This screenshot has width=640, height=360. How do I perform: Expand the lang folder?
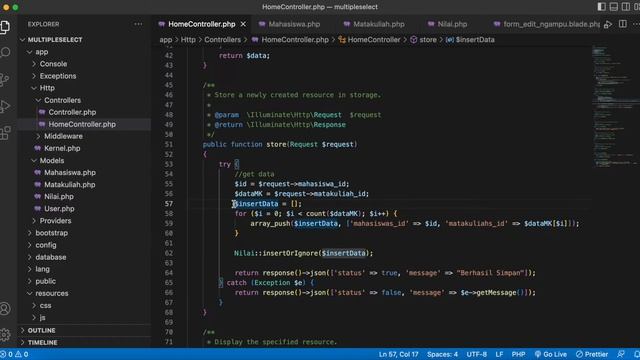point(42,269)
